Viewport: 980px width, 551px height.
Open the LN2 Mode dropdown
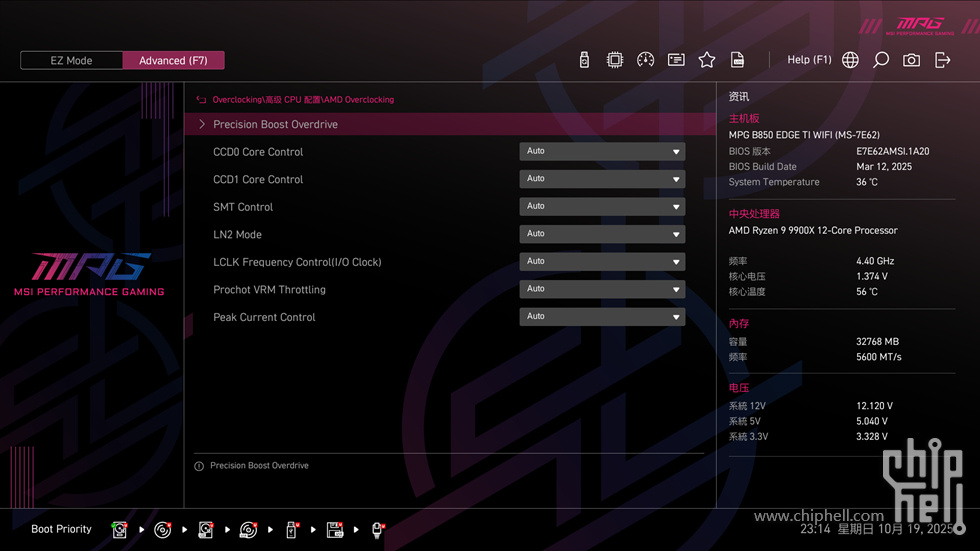tap(602, 234)
